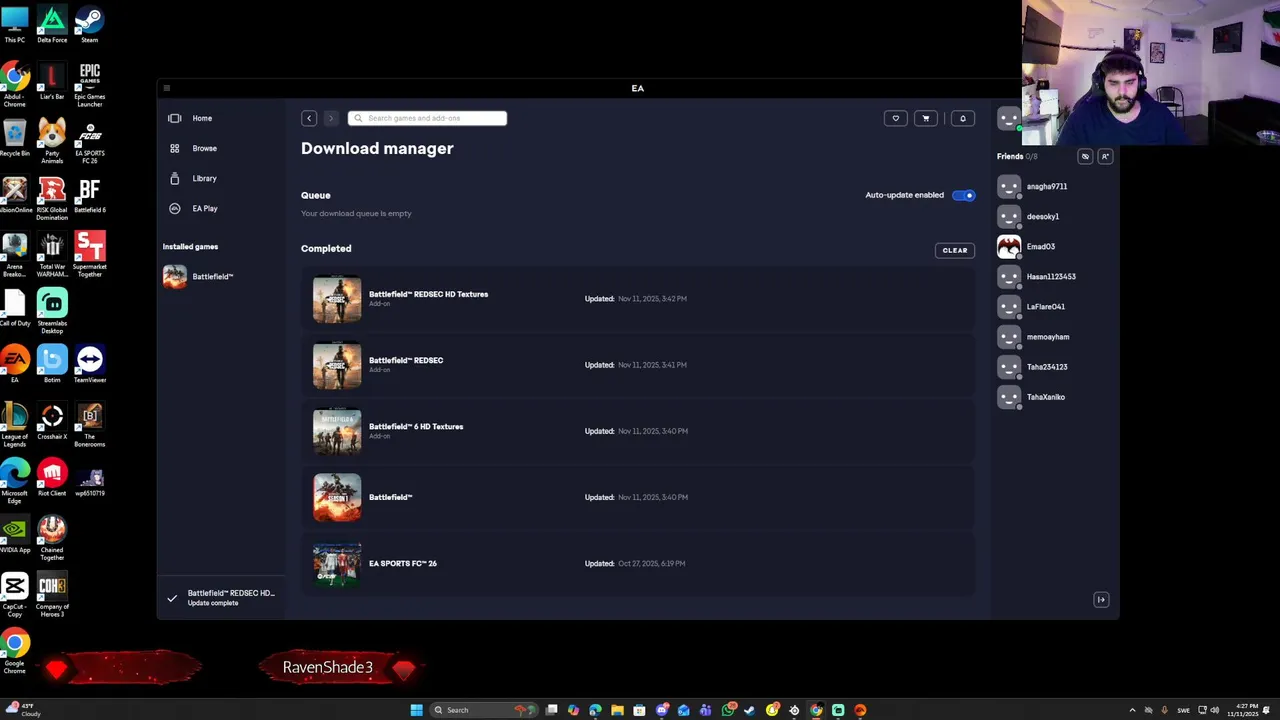
Task: Click the Battlefield REDSEC HD update complete status
Action: pos(220,597)
